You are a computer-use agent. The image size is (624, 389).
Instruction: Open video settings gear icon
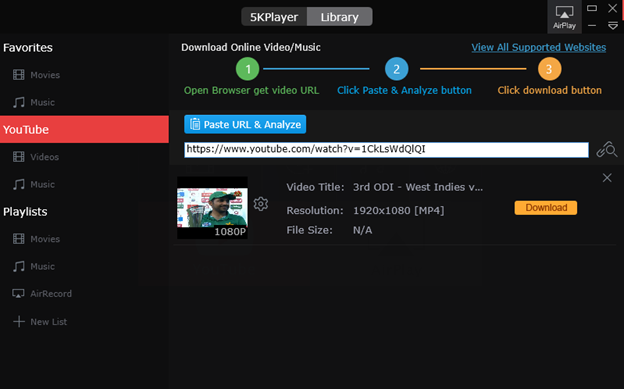261,204
